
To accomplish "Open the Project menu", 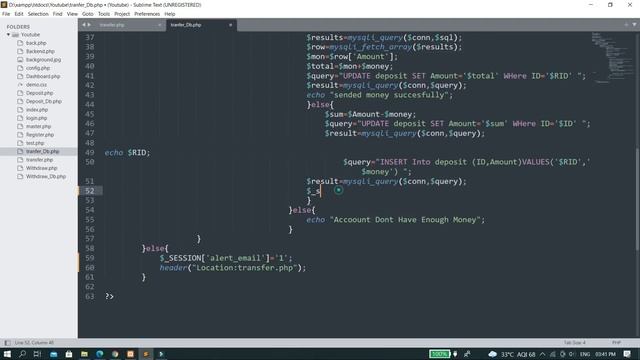I will [122, 14].
